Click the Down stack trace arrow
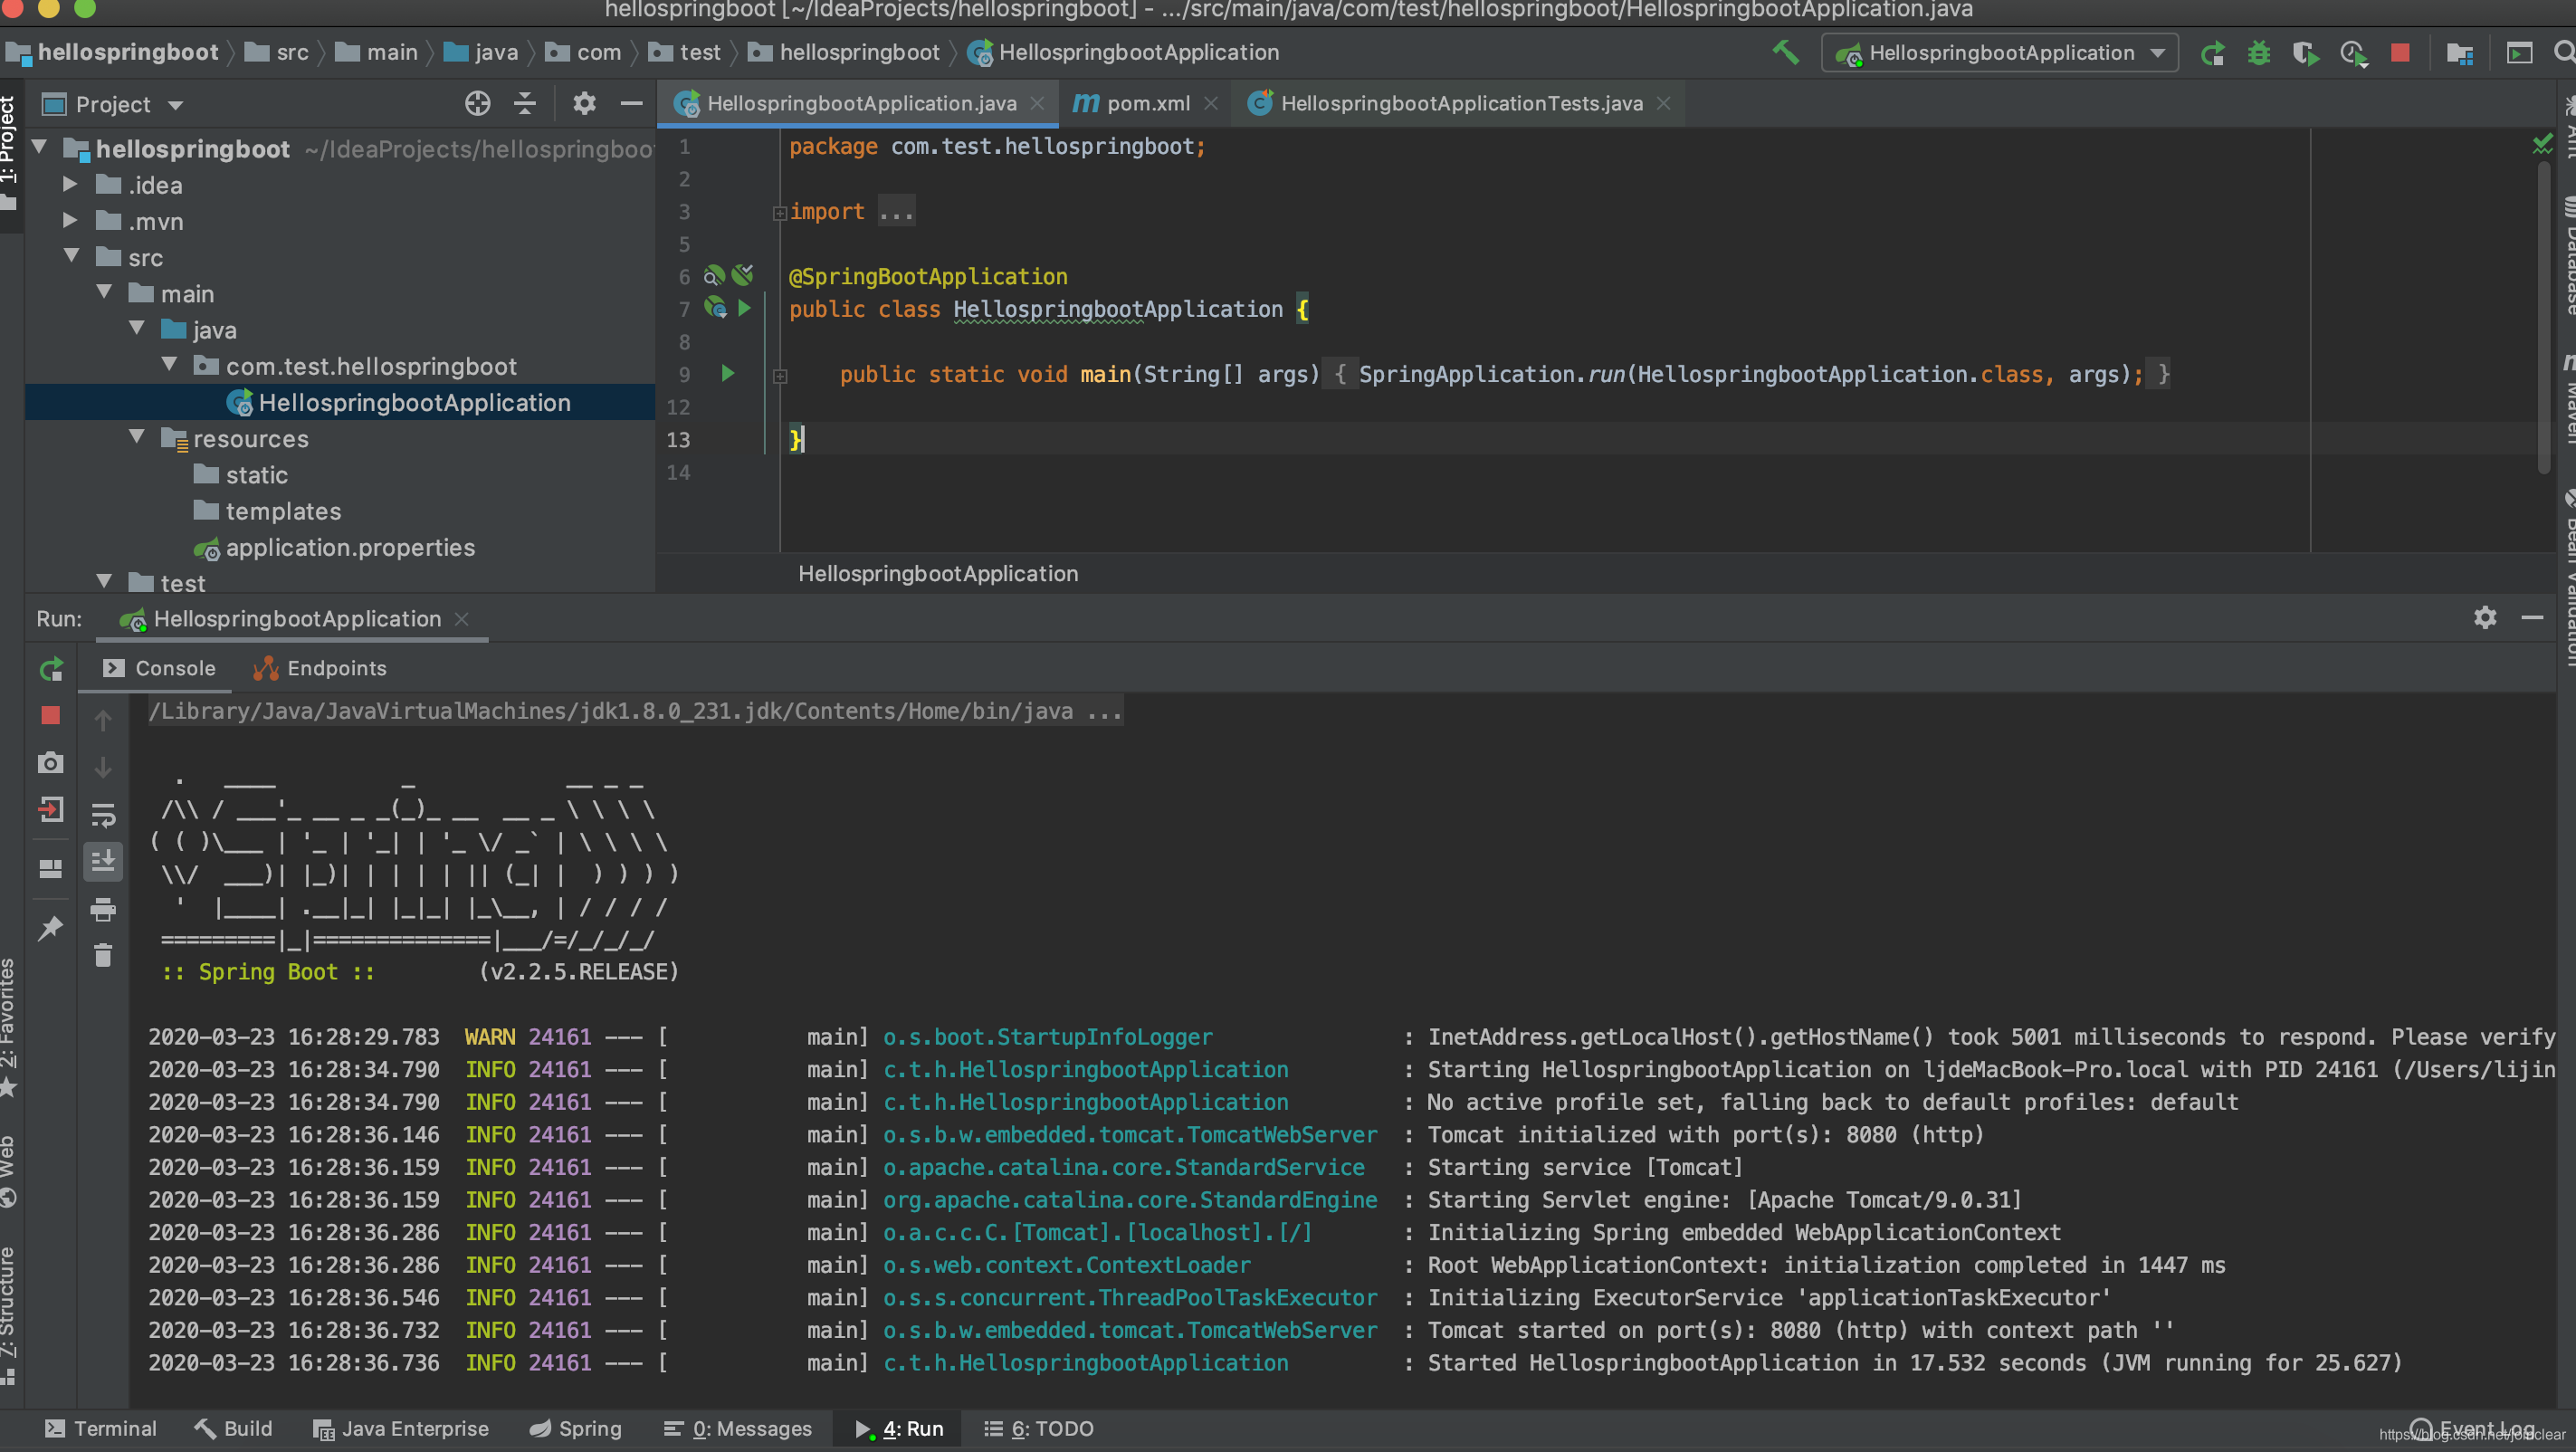Viewport: 2576px width, 1452px height. (103, 767)
